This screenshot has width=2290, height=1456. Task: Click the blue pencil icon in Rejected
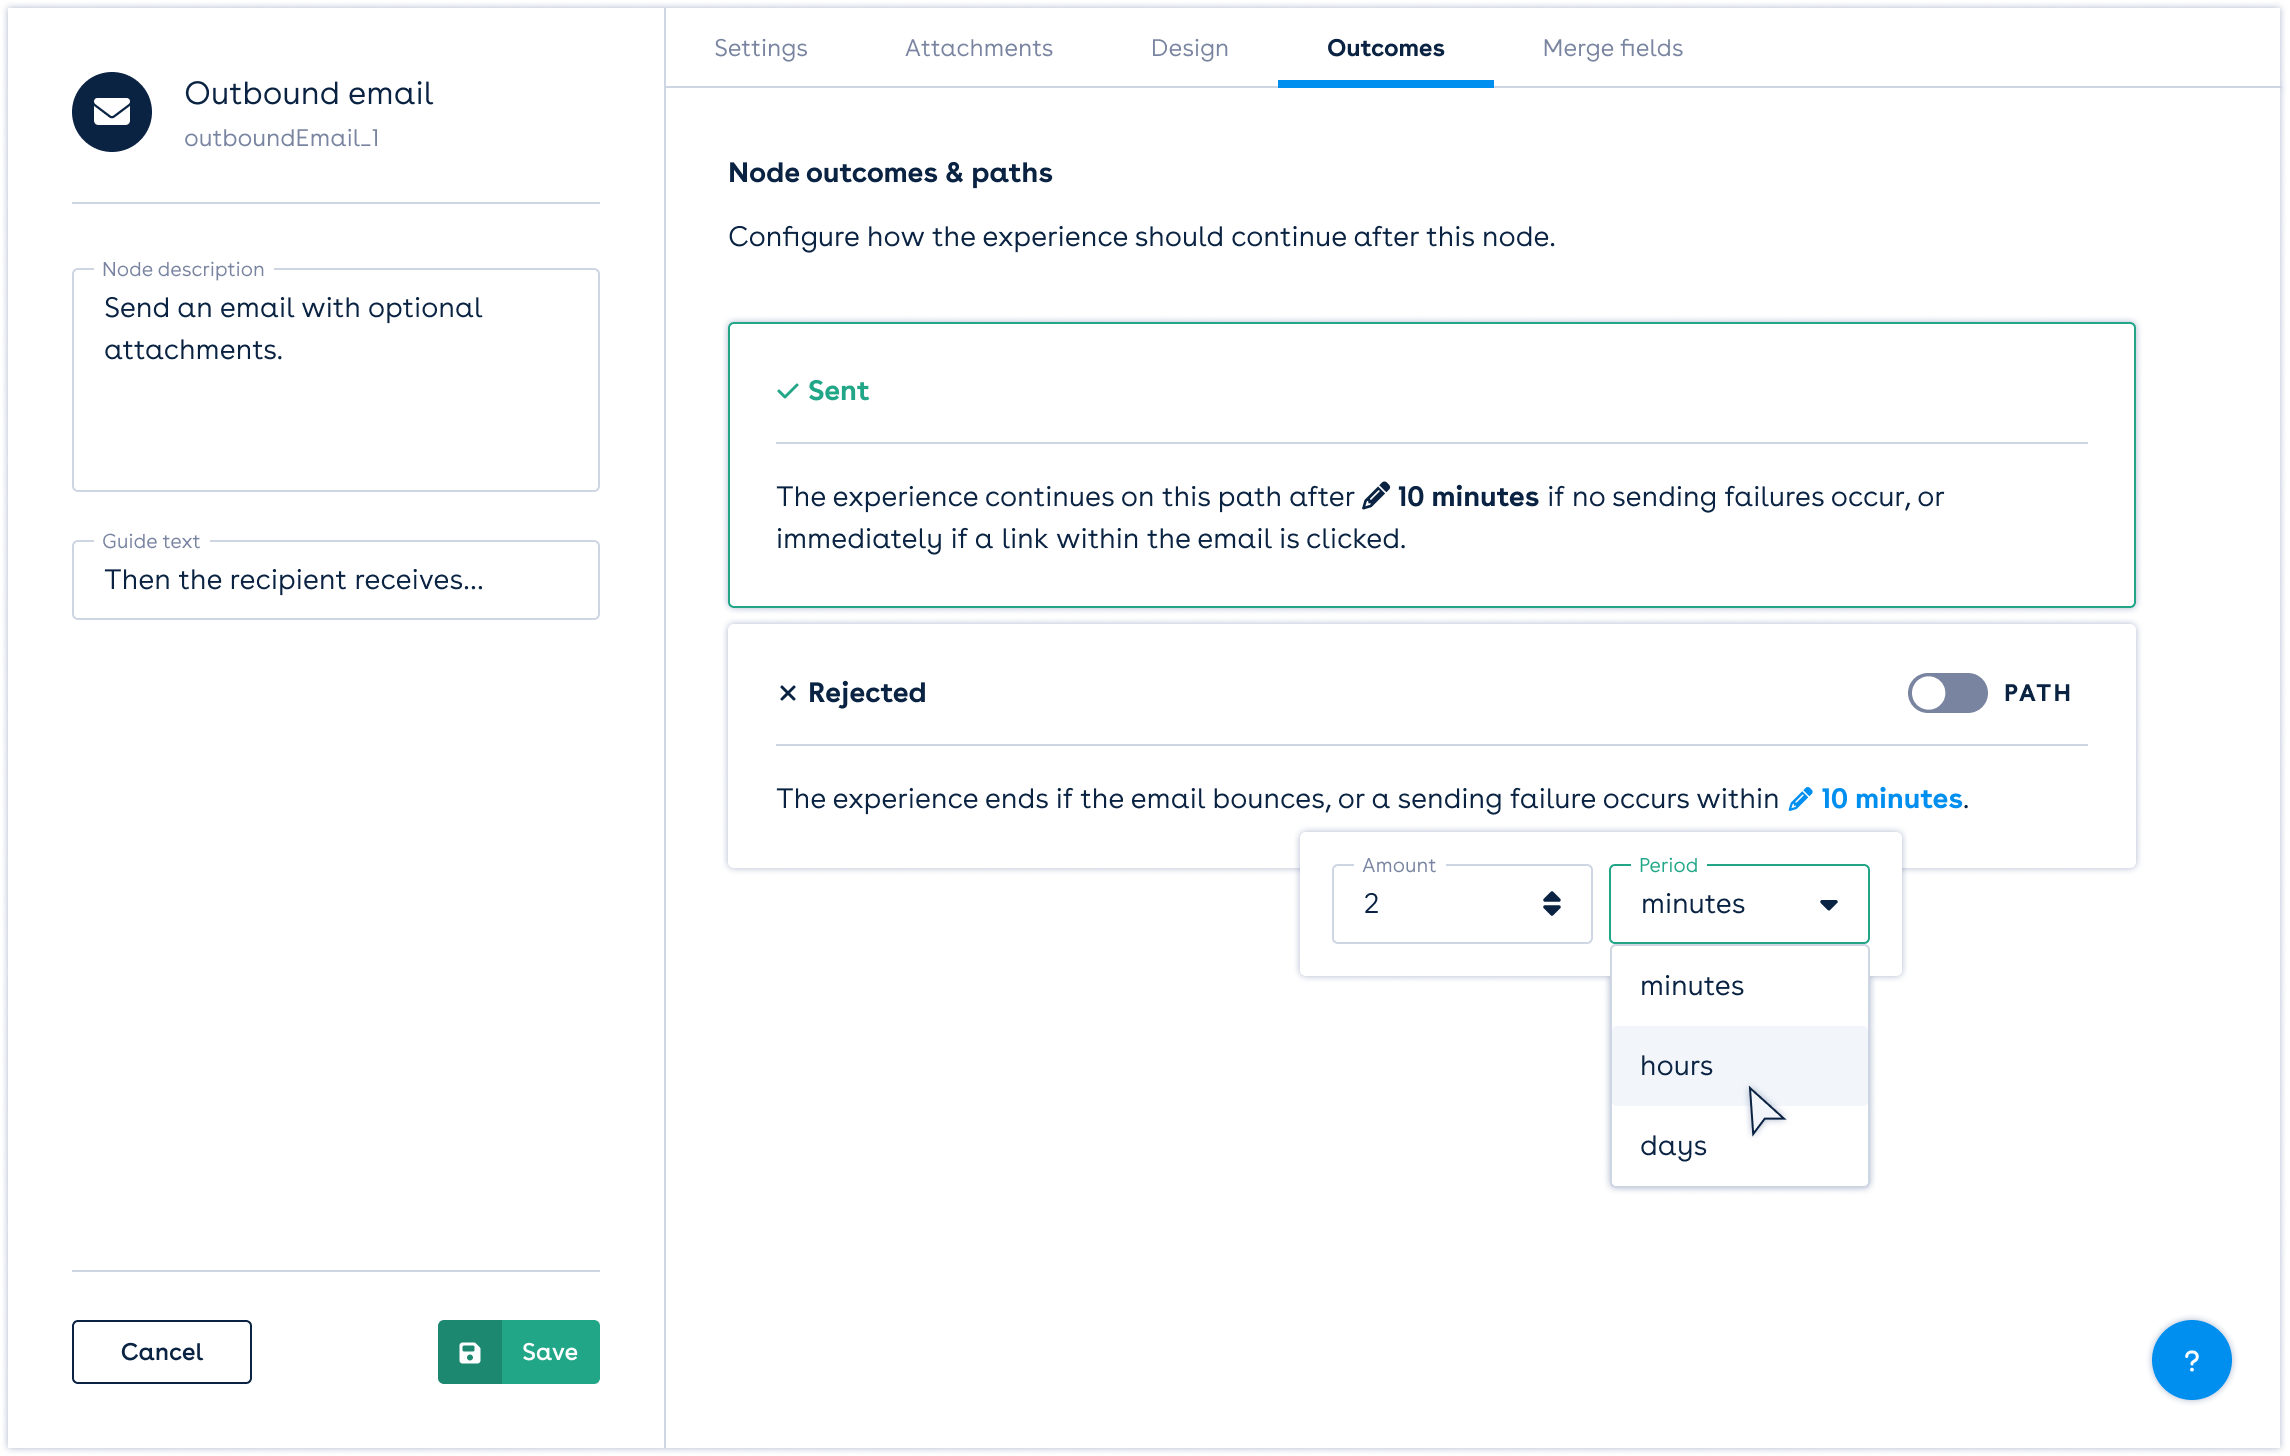click(1800, 798)
